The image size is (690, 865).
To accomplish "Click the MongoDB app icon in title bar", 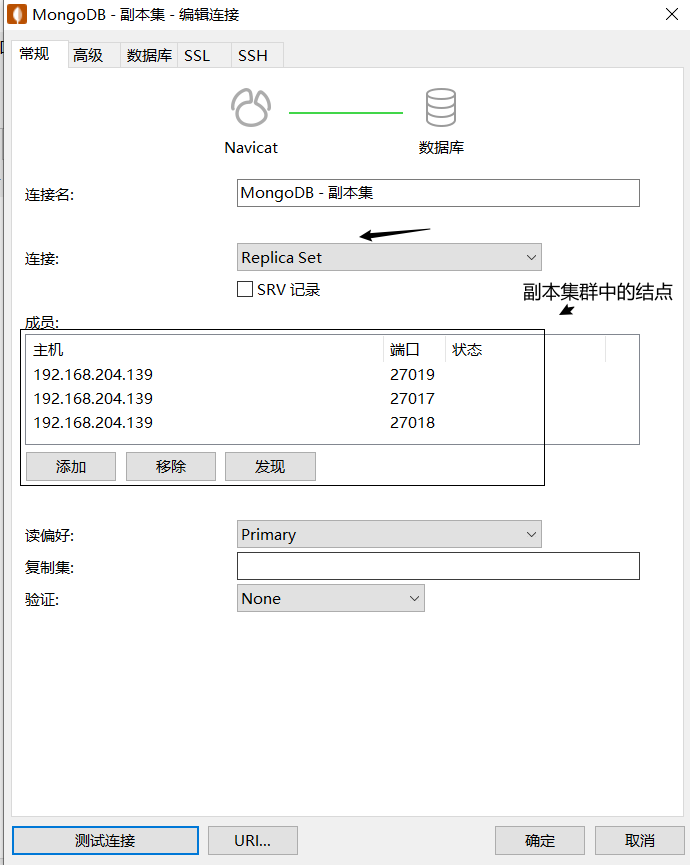I will pyautogui.click(x=17, y=14).
